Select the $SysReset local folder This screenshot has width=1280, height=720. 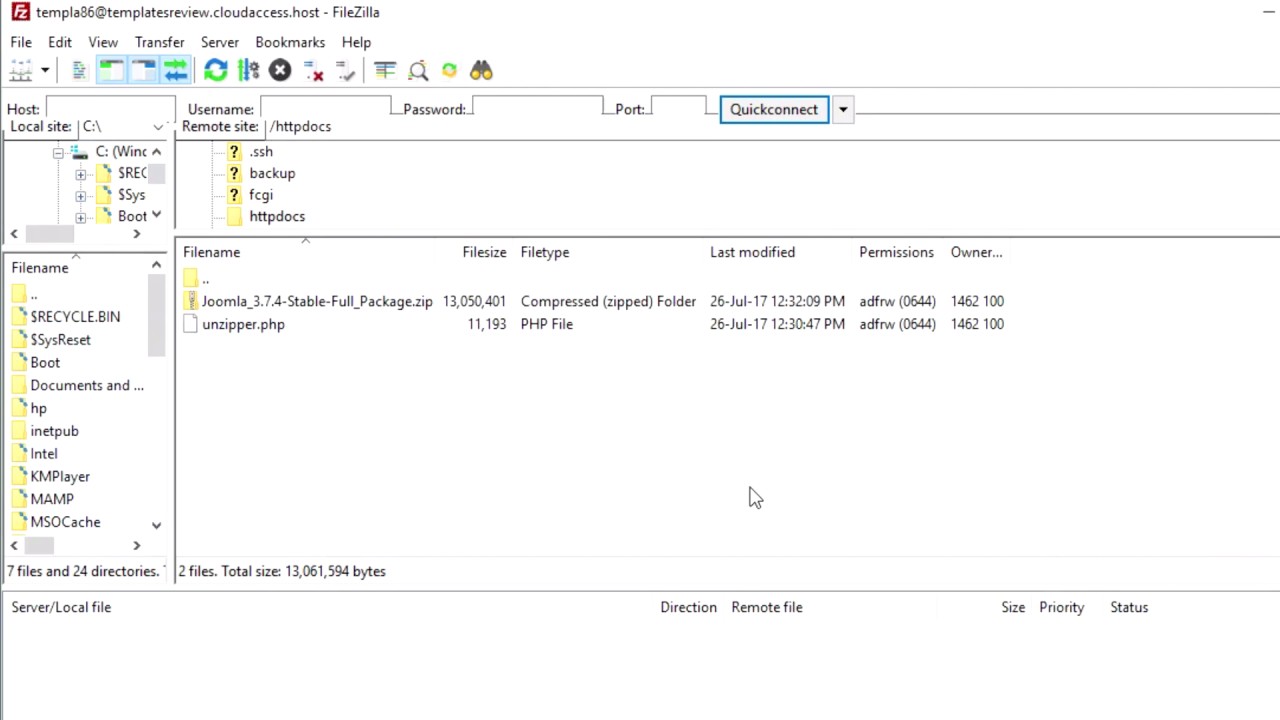pyautogui.click(x=60, y=340)
